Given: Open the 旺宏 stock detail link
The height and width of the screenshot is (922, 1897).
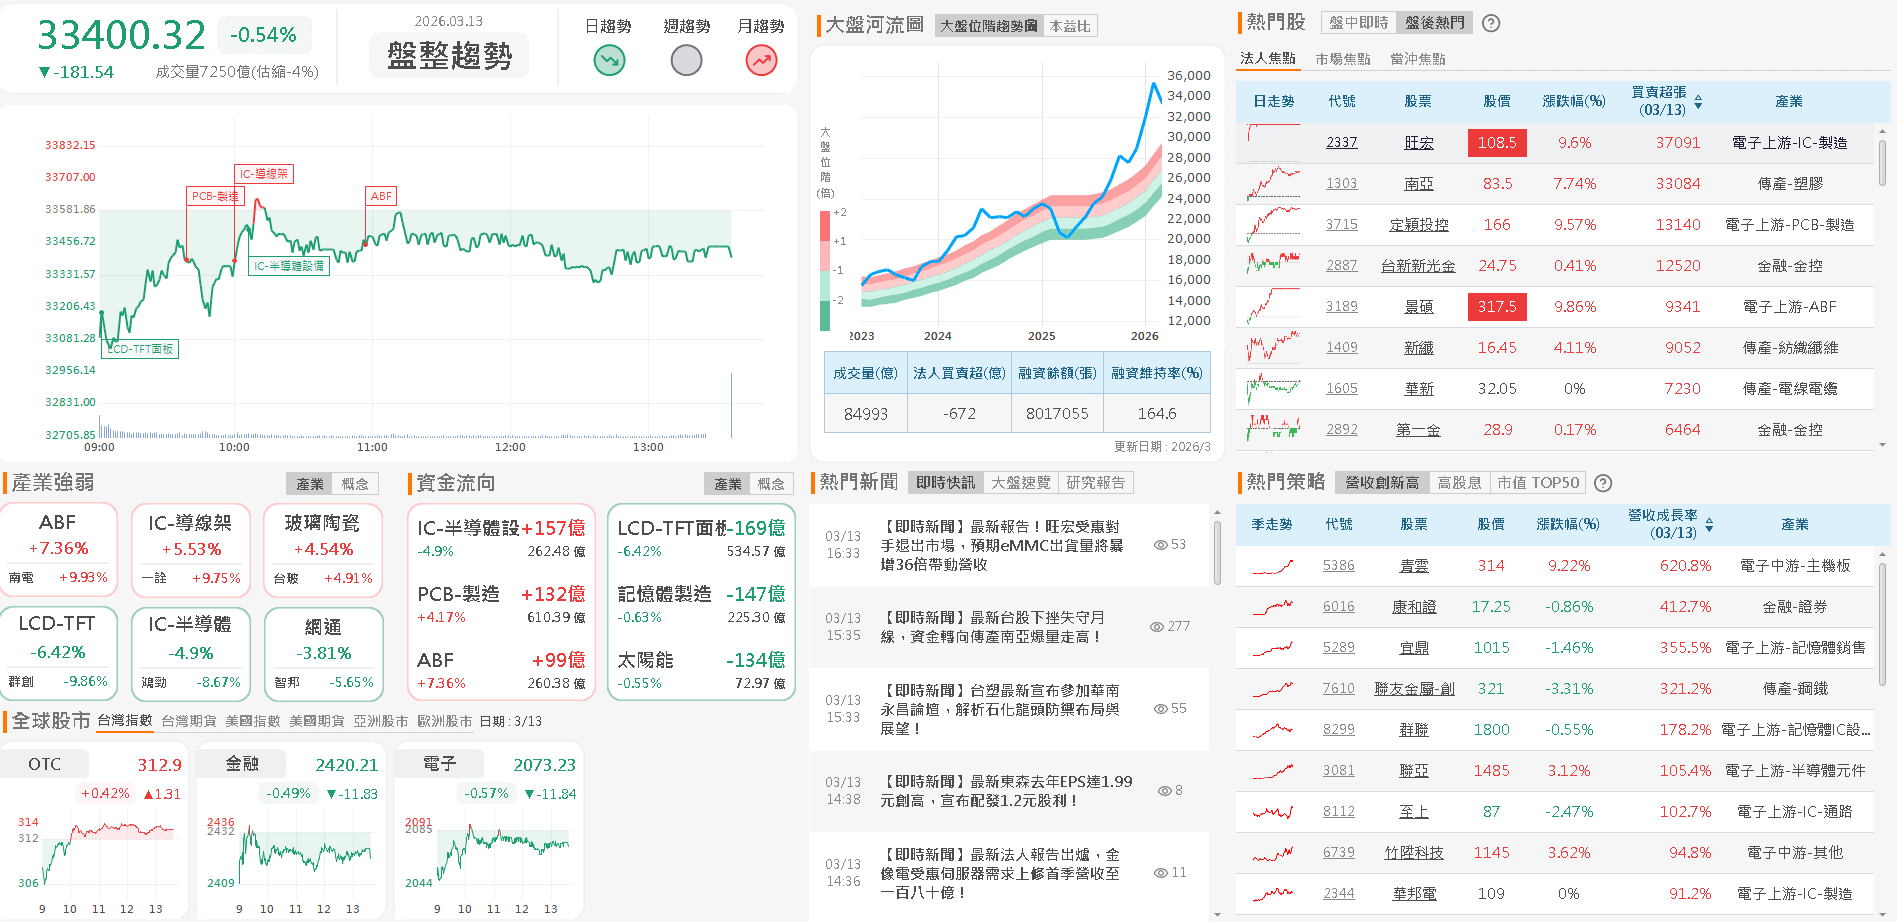Looking at the screenshot, I should 1418,142.
